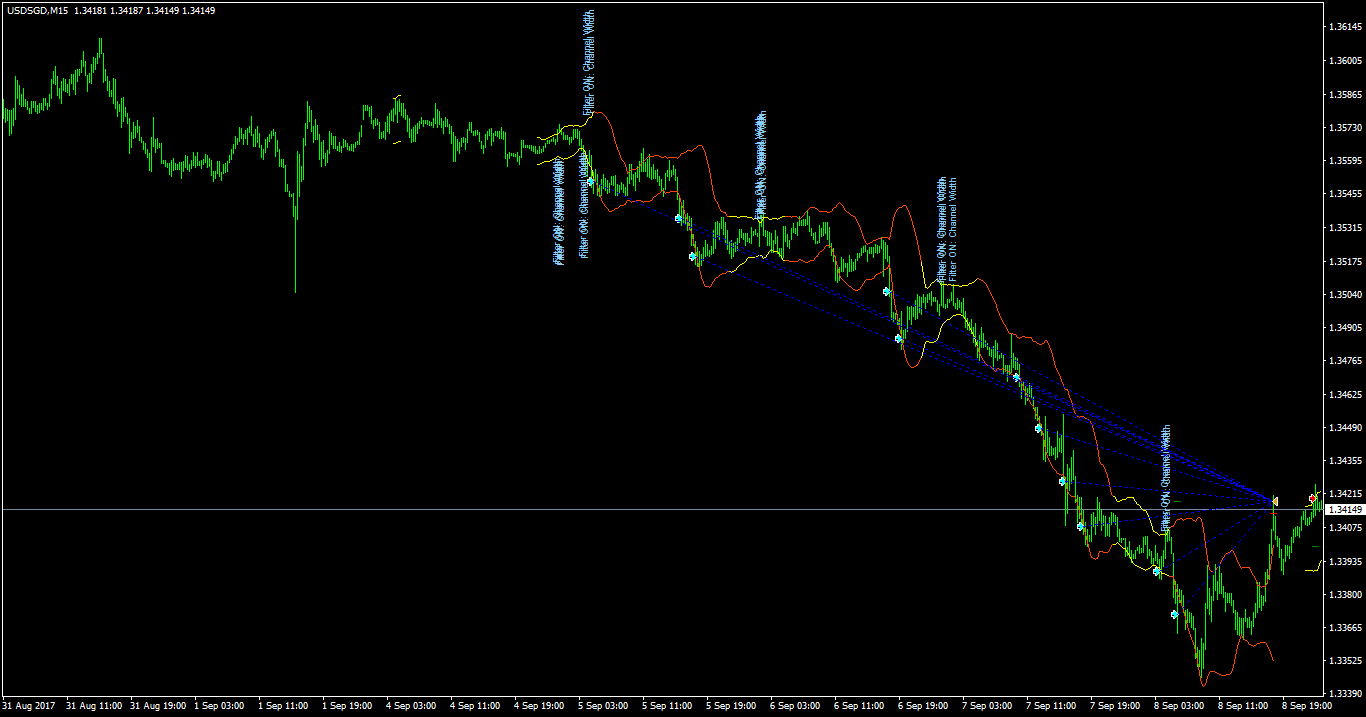Select the 1 Sep 11:00 time axis label
This screenshot has height=717, width=1366.
tap(283, 706)
